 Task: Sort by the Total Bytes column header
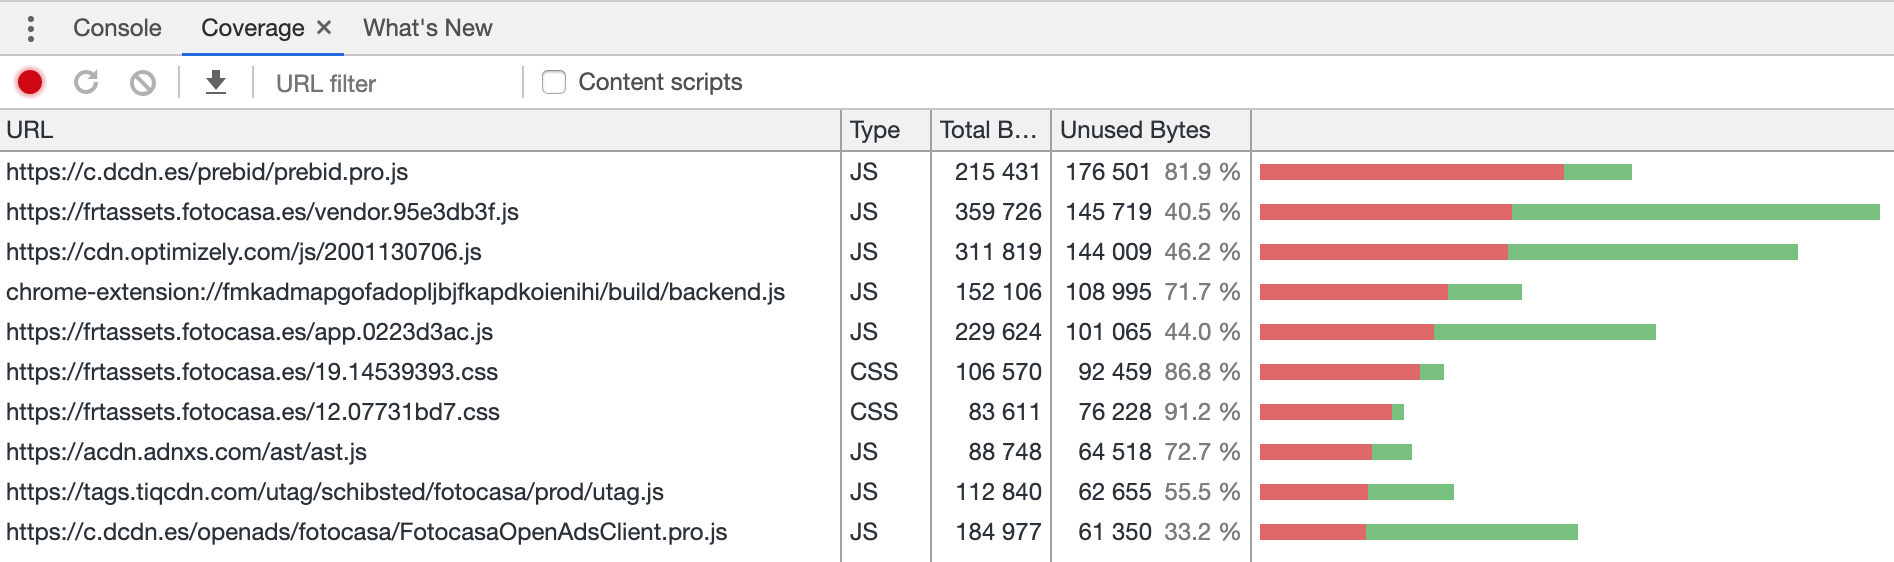click(x=991, y=130)
